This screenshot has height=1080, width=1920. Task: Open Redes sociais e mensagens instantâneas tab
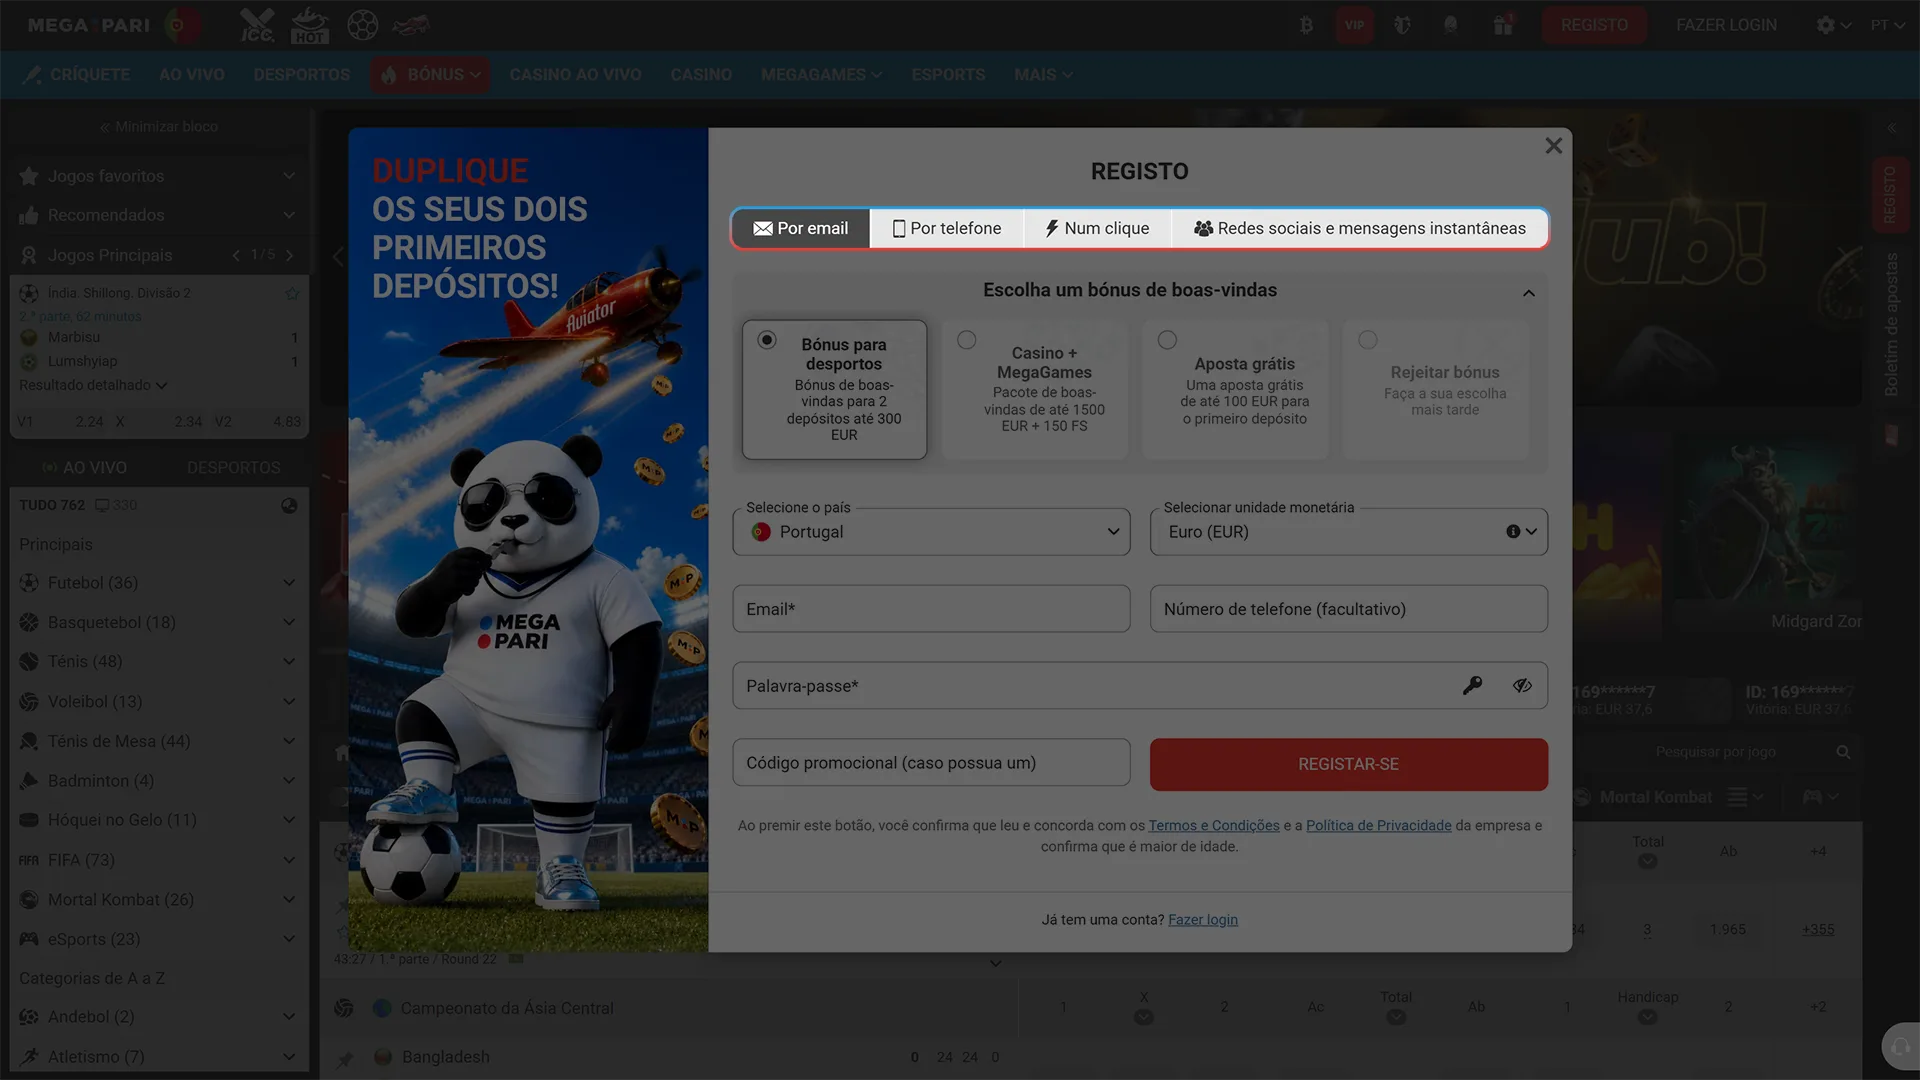coord(1360,229)
